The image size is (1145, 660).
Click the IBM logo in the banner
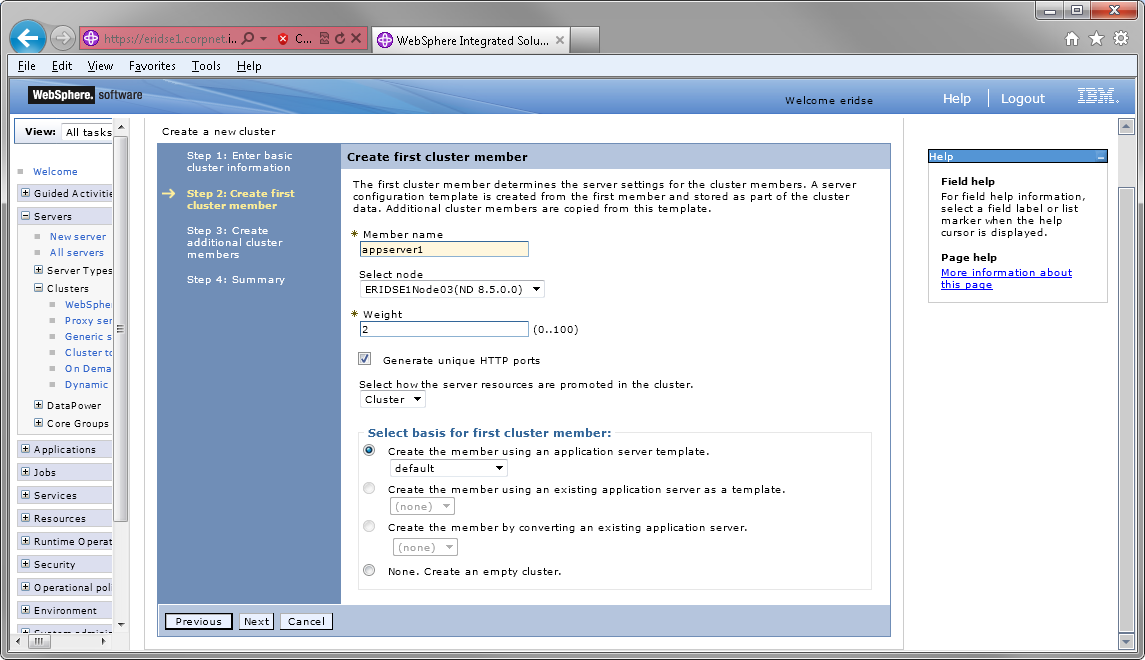(x=1098, y=96)
